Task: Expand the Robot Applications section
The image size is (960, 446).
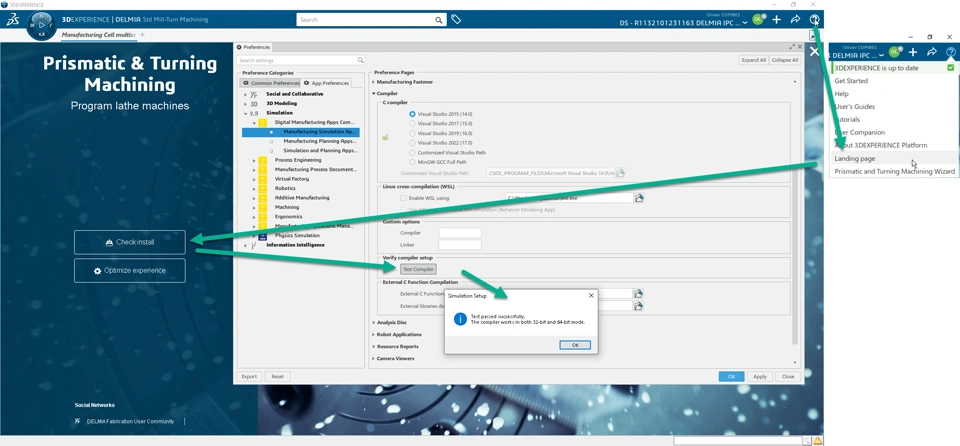Action: (374, 334)
